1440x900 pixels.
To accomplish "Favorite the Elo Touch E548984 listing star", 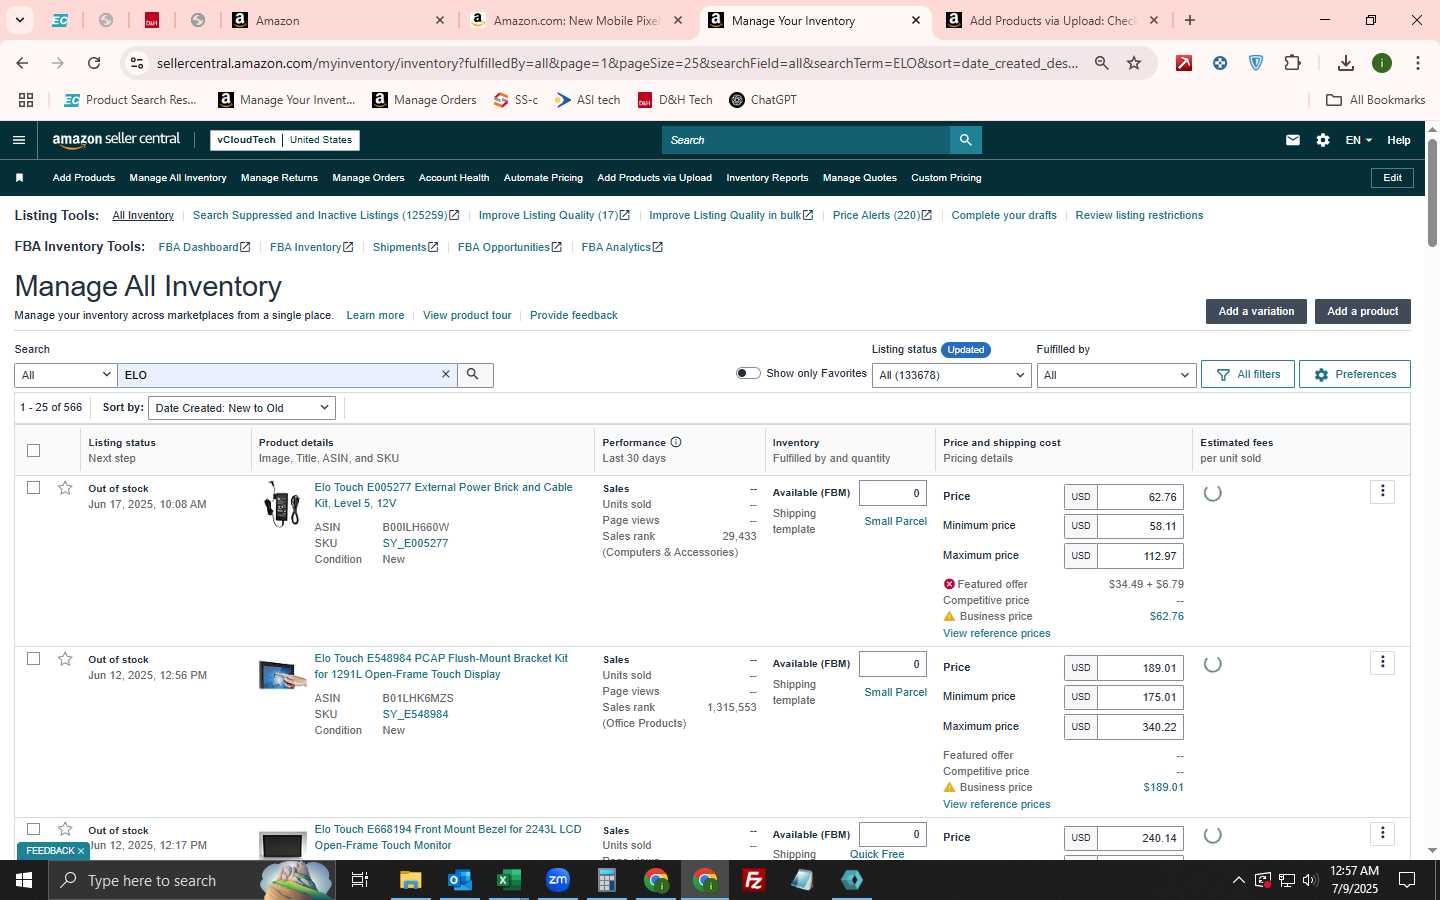I will click(x=65, y=659).
